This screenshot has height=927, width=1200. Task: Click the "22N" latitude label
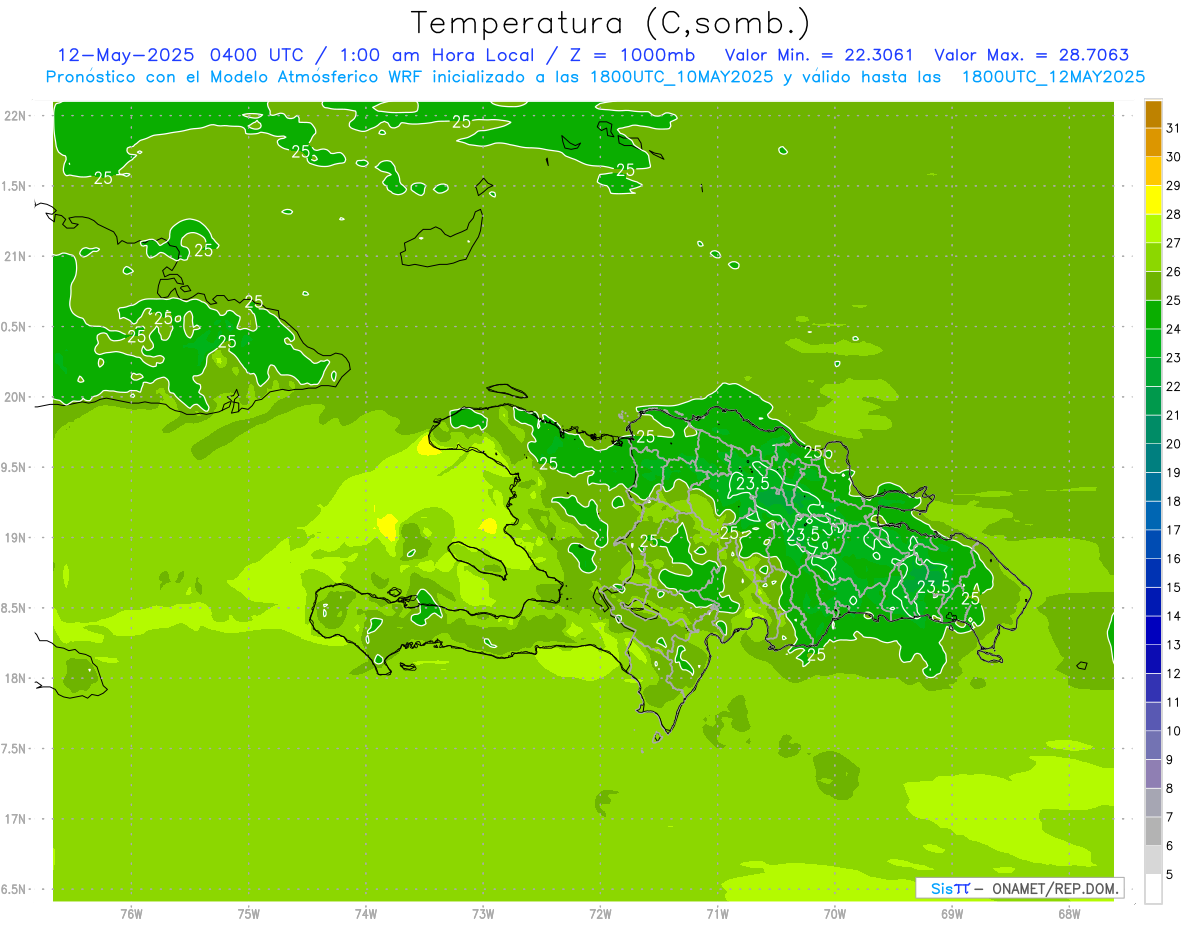pos(15,115)
